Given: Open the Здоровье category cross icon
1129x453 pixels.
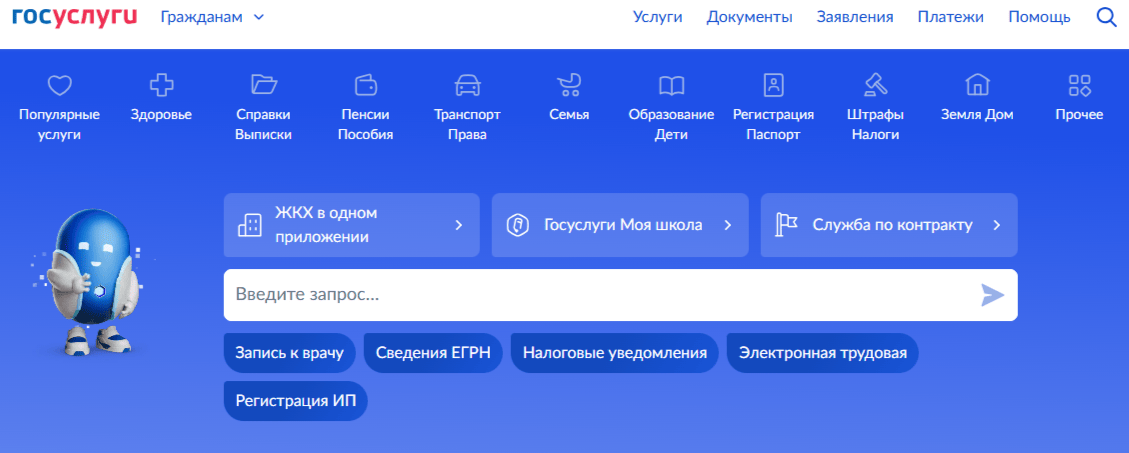Looking at the screenshot, I should (x=161, y=84).
